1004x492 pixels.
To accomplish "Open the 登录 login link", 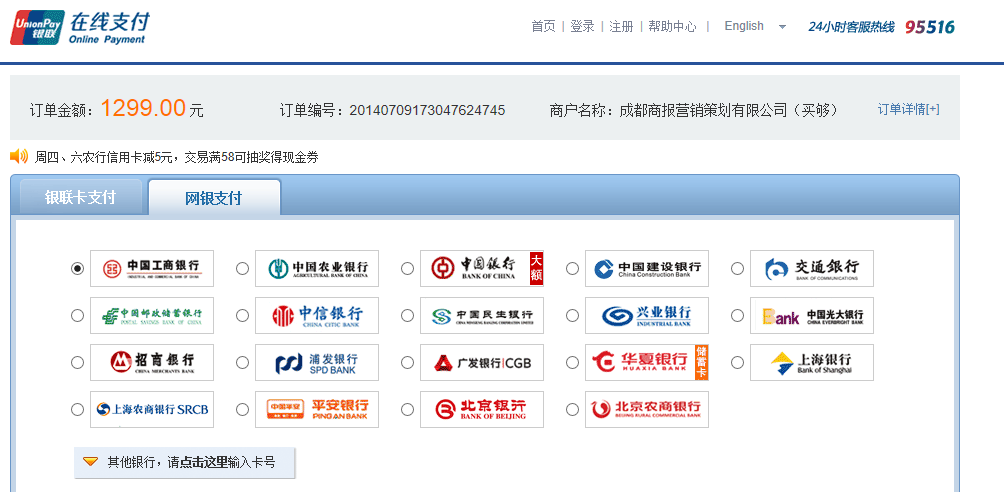I will (x=582, y=26).
